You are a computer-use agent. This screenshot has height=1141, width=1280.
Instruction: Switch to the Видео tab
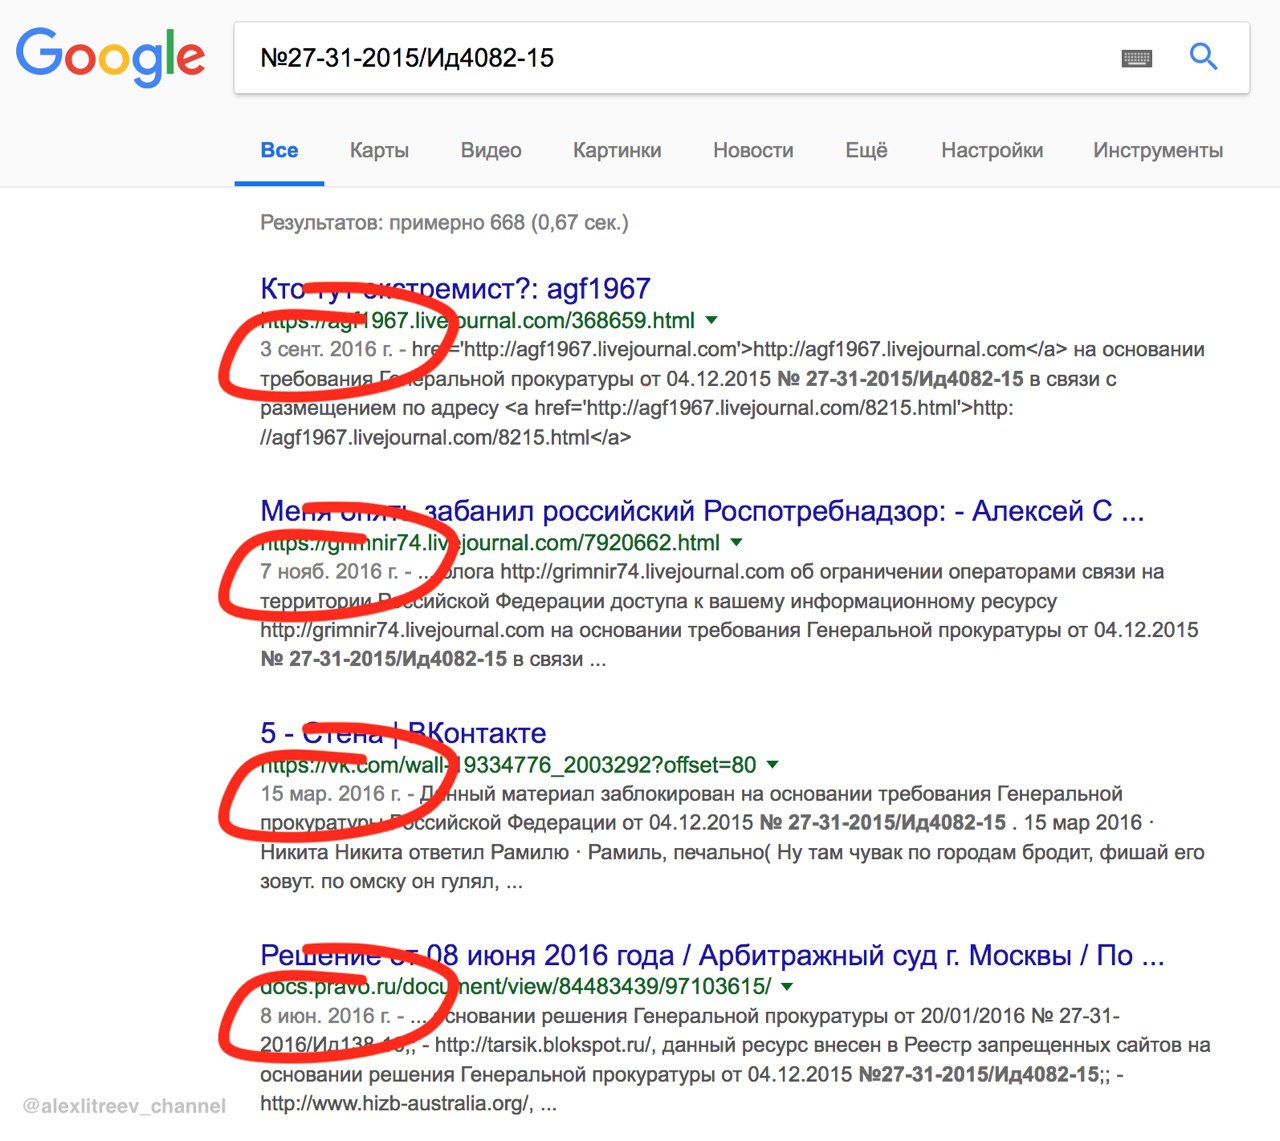(x=491, y=150)
